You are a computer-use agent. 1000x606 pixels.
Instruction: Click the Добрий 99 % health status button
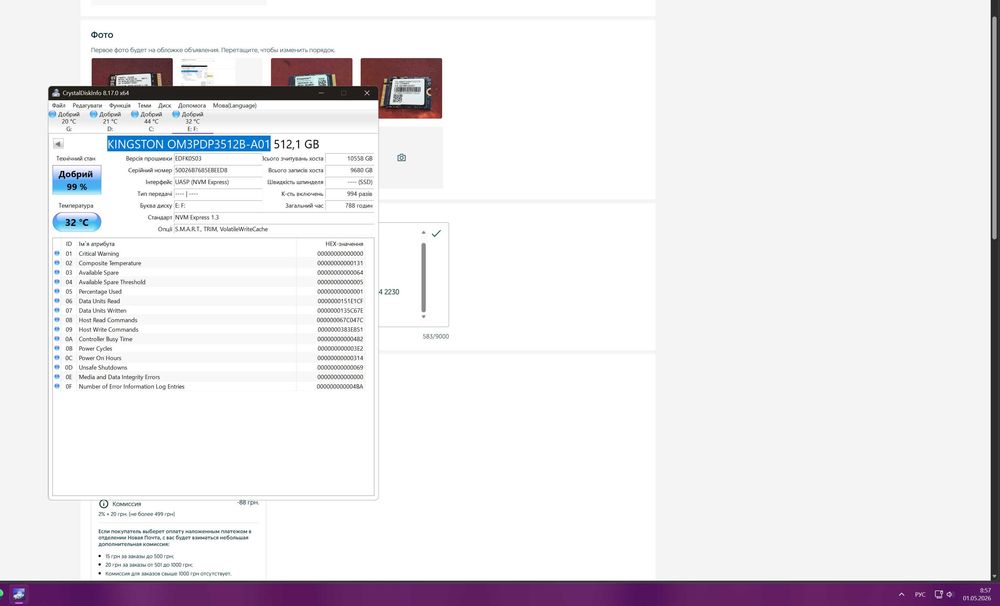77,180
